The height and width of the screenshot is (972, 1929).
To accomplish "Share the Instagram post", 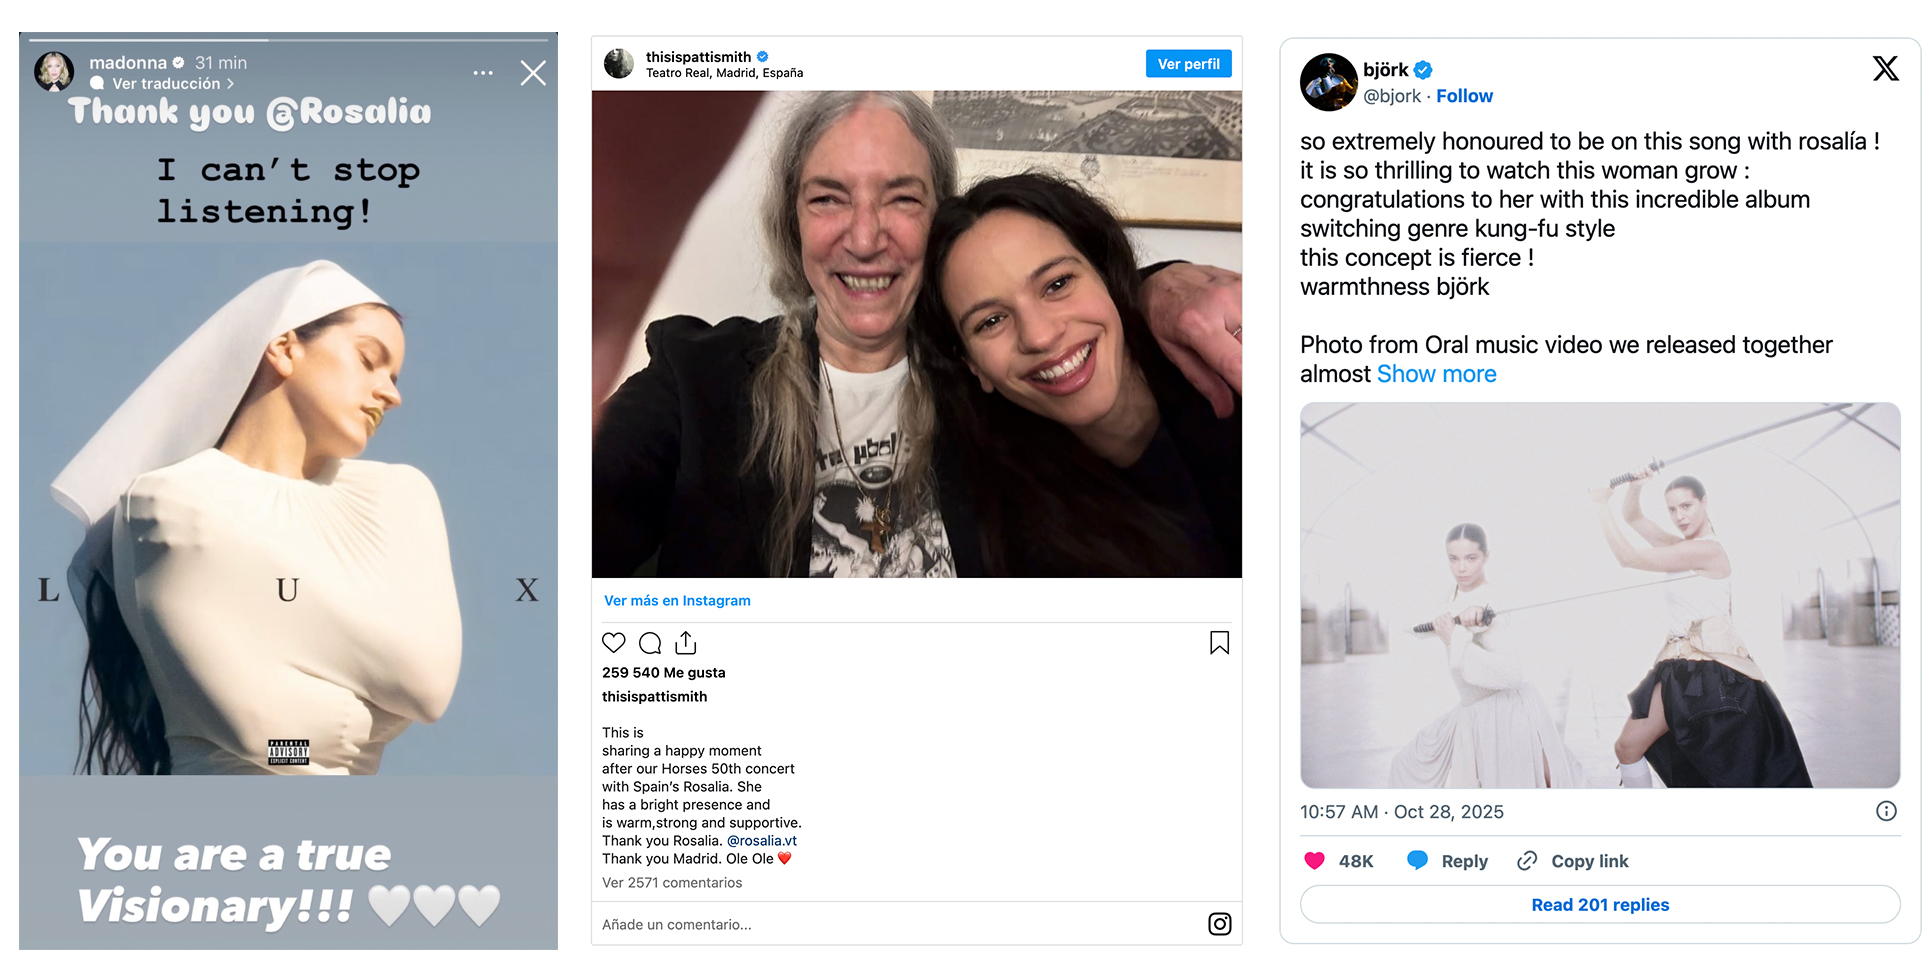I will pyautogui.click(x=686, y=643).
